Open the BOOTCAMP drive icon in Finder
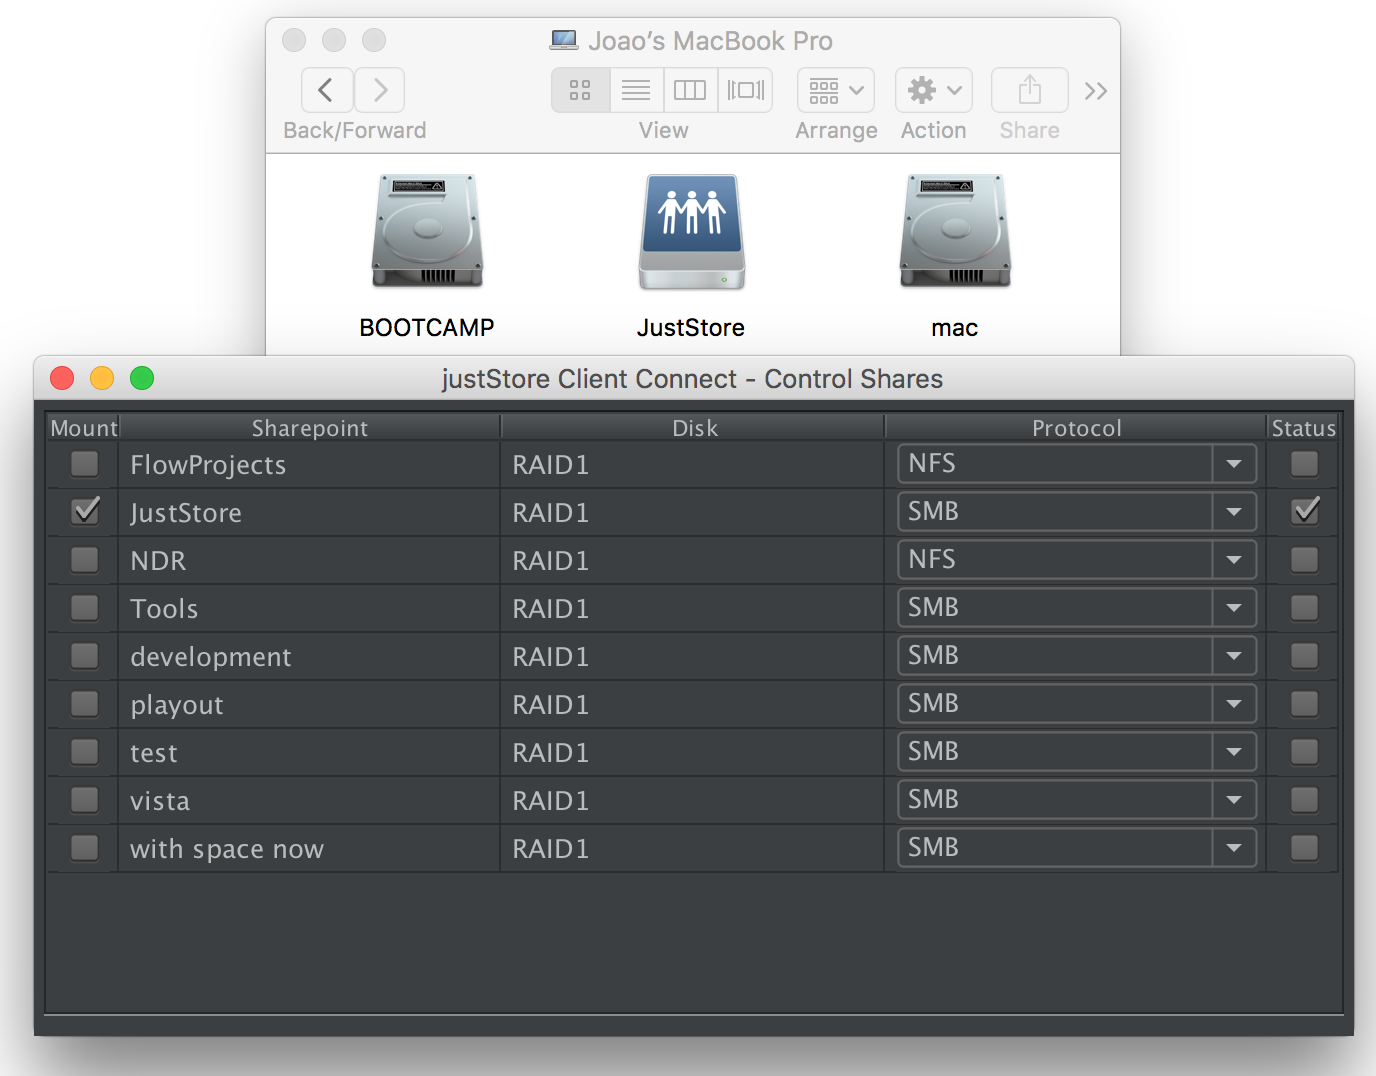The height and width of the screenshot is (1076, 1376). coord(427,232)
